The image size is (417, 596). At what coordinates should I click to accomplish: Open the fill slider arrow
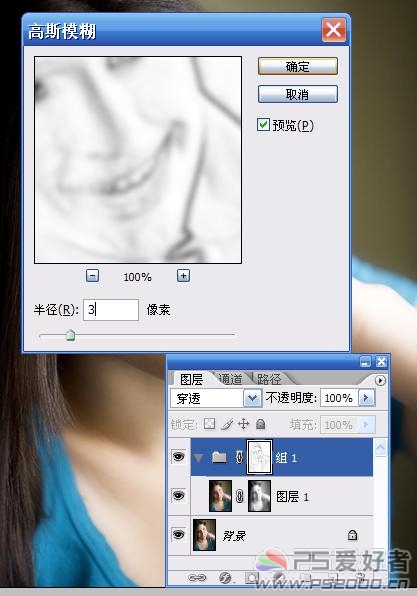(x=366, y=425)
